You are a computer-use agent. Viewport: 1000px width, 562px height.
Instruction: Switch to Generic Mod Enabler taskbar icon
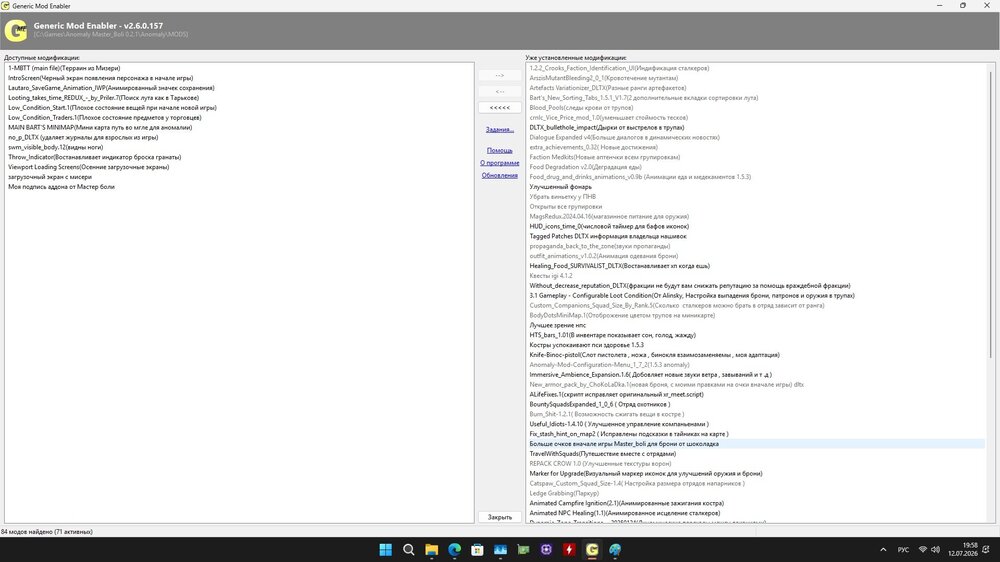(x=592, y=549)
